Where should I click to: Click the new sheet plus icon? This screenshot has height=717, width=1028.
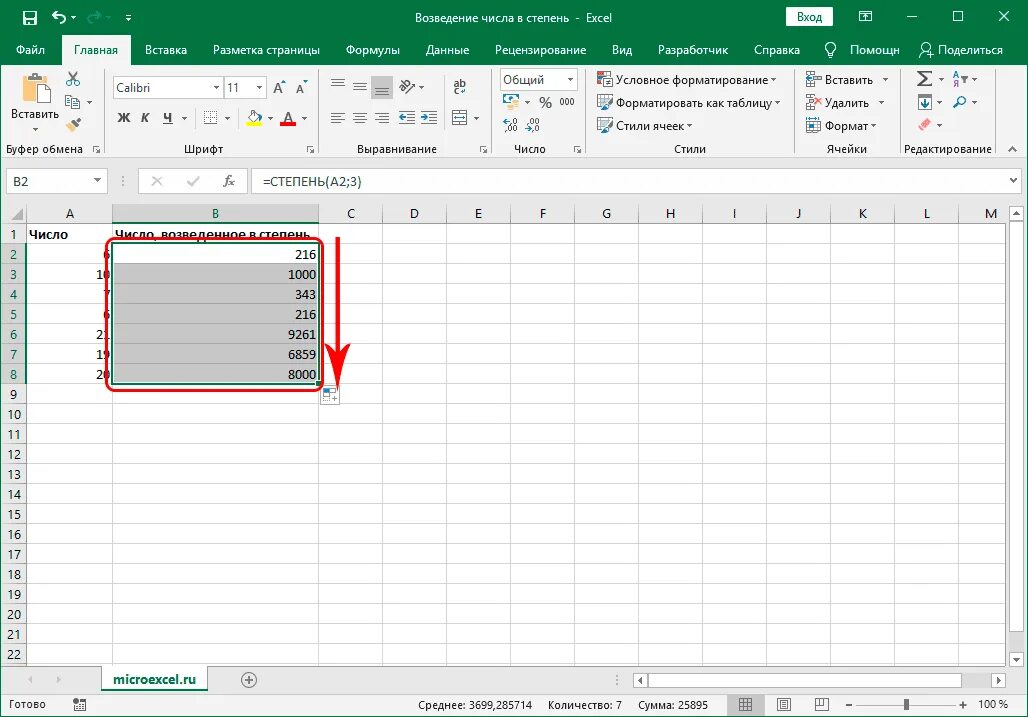click(248, 680)
